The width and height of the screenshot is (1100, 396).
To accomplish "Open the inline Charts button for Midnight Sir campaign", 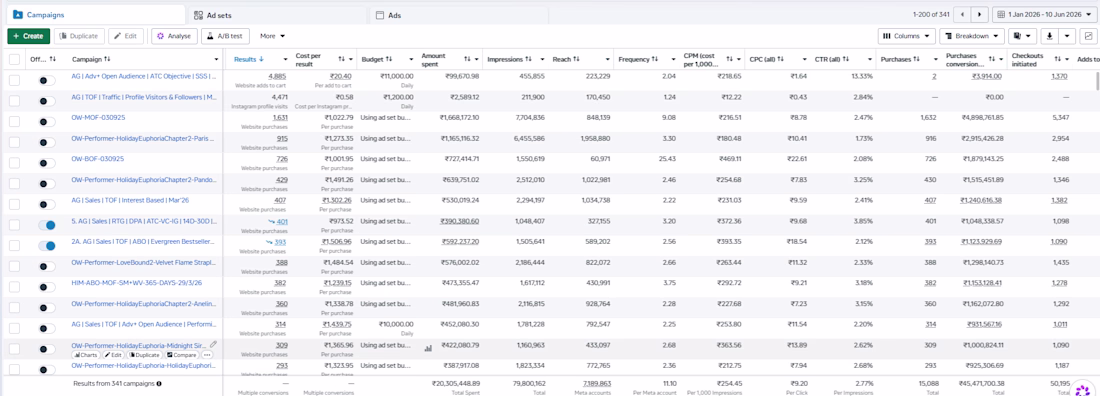I will pos(86,355).
